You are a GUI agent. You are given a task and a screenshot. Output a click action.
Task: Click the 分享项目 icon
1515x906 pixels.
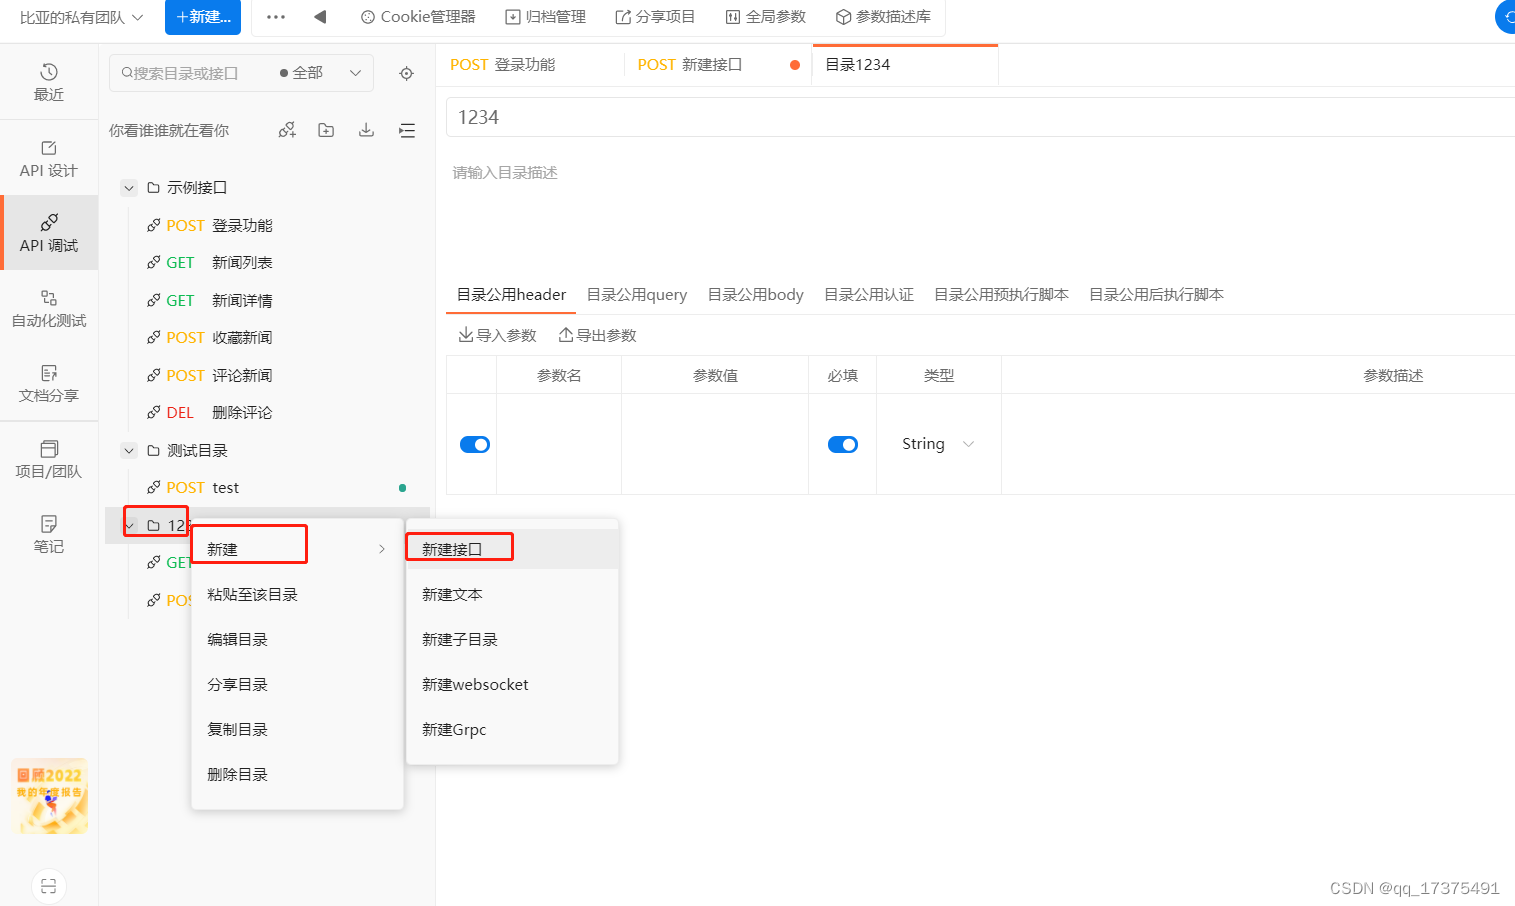click(655, 16)
